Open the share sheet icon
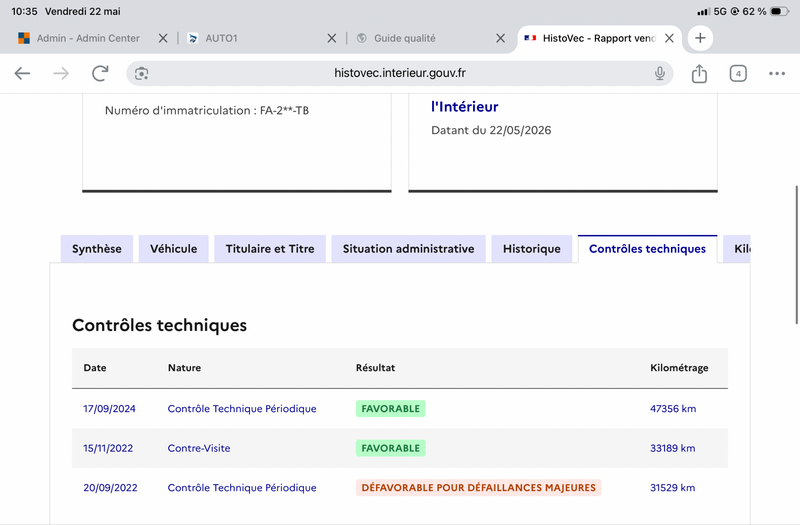 699,73
